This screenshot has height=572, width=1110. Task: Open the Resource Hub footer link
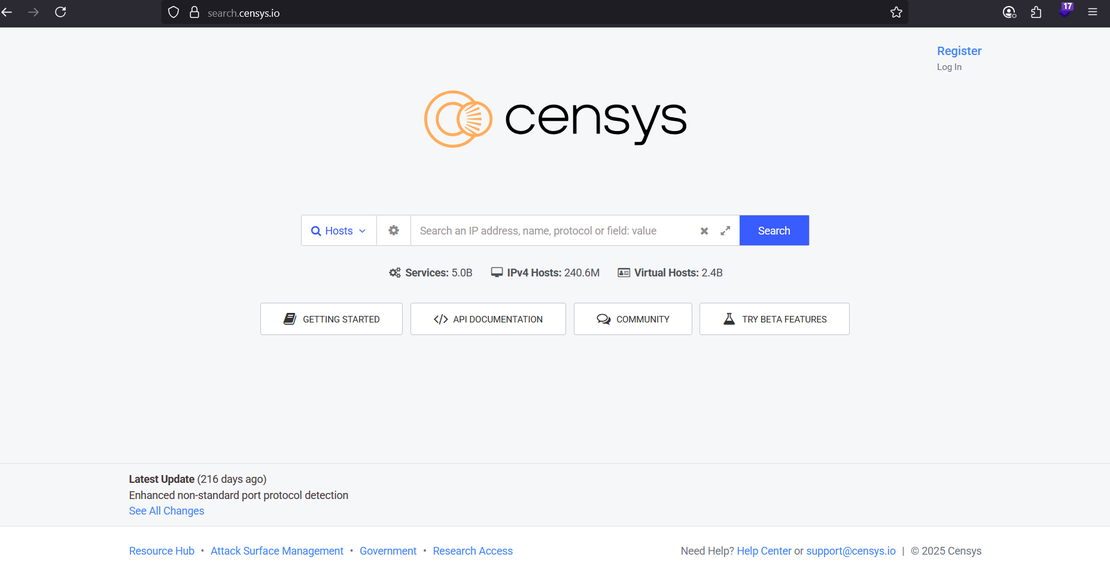(161, 551)
